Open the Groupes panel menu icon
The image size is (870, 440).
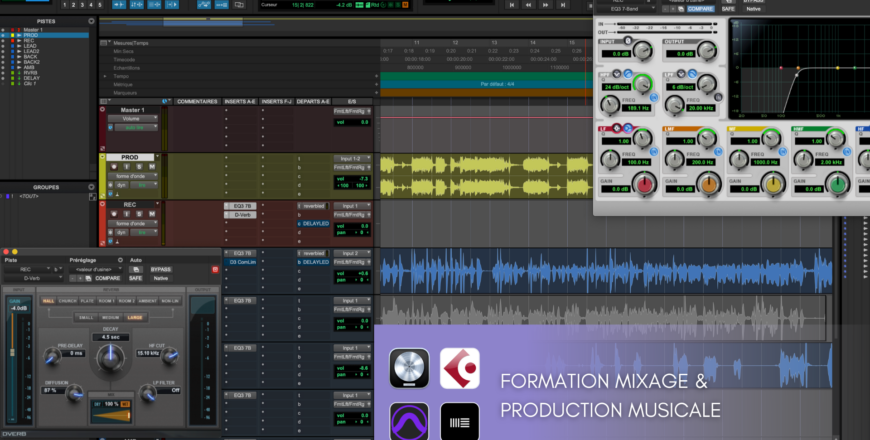[x=92, y=187]
